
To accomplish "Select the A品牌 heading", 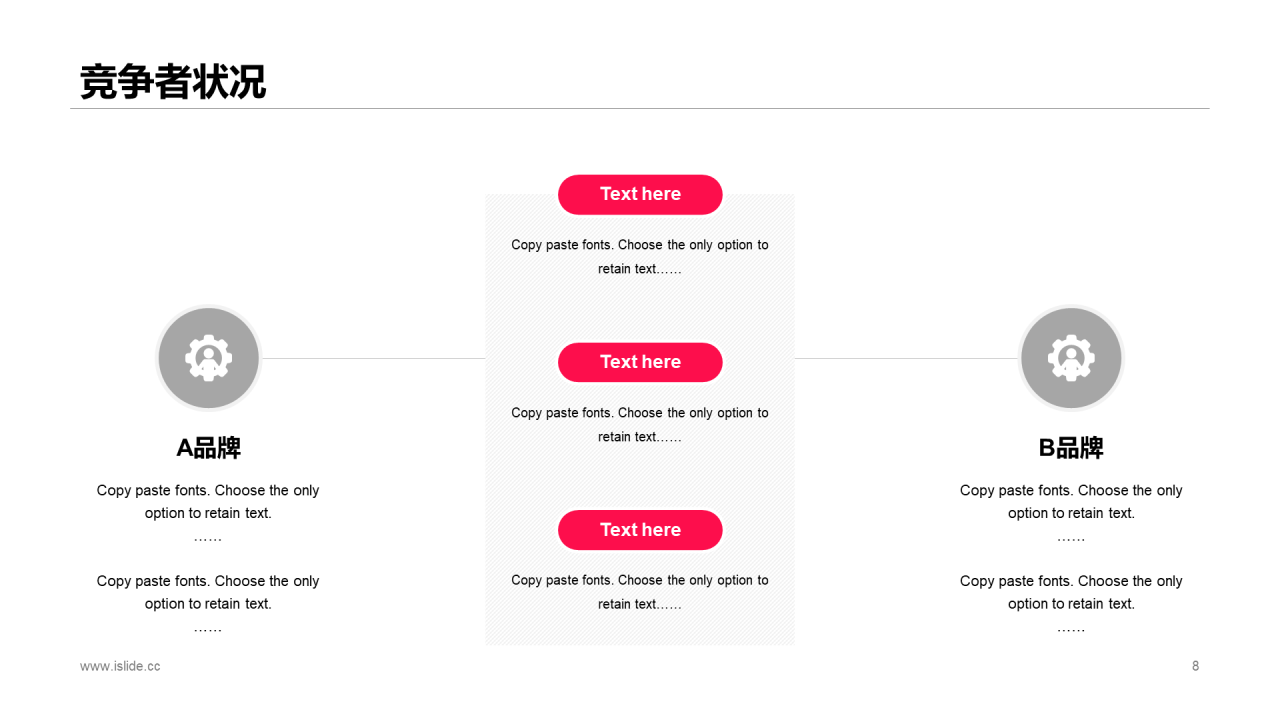I will pos(208,448).
